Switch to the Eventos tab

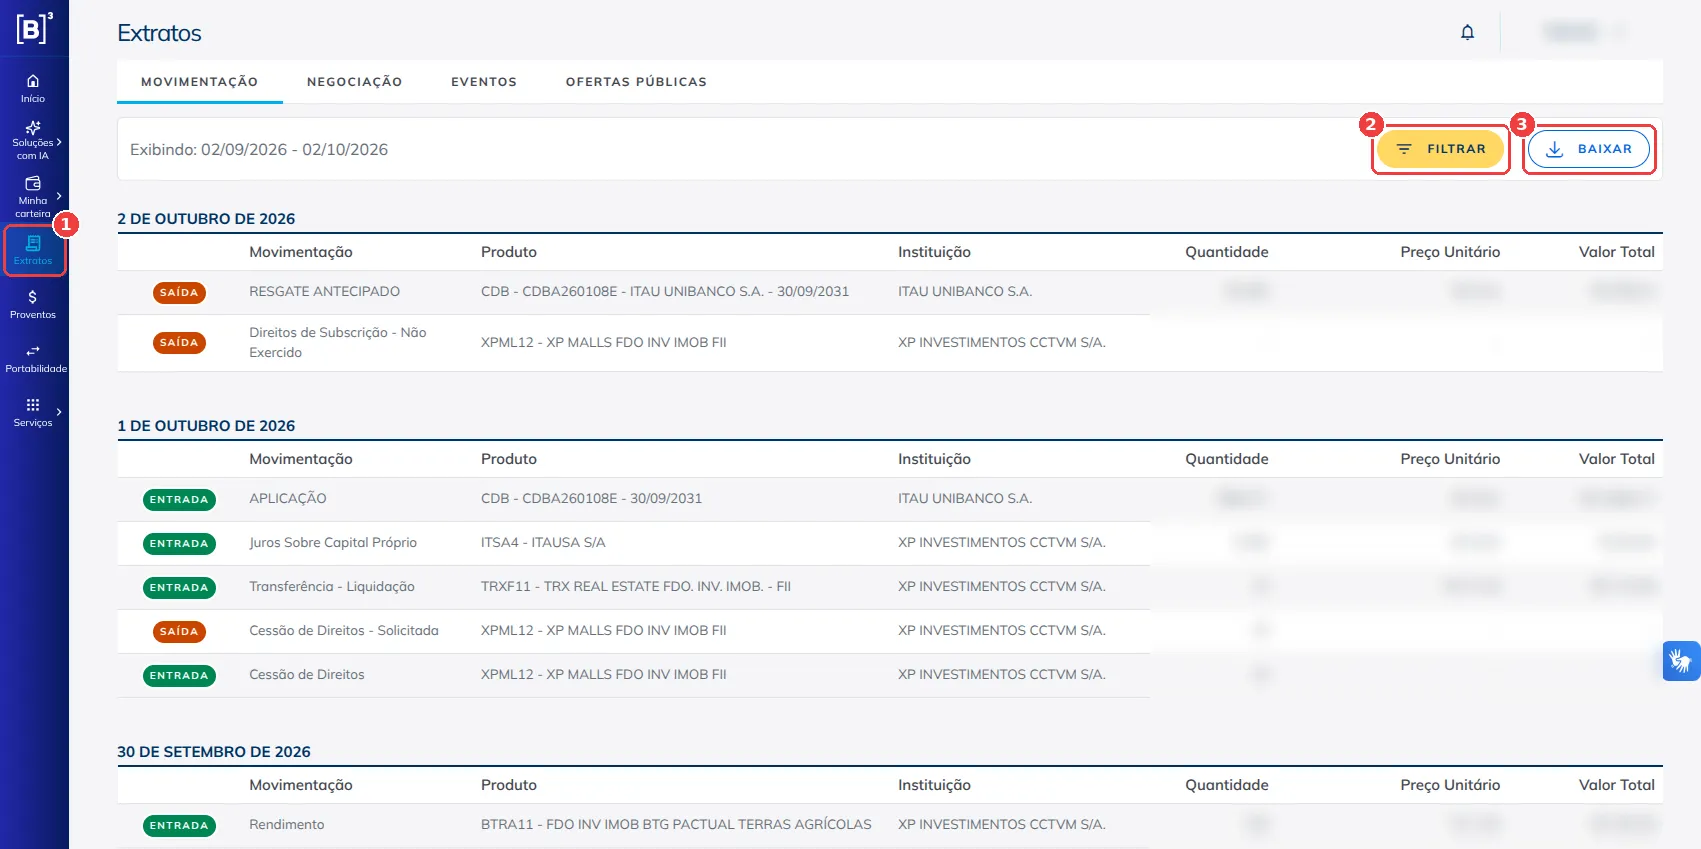point(484,82)
